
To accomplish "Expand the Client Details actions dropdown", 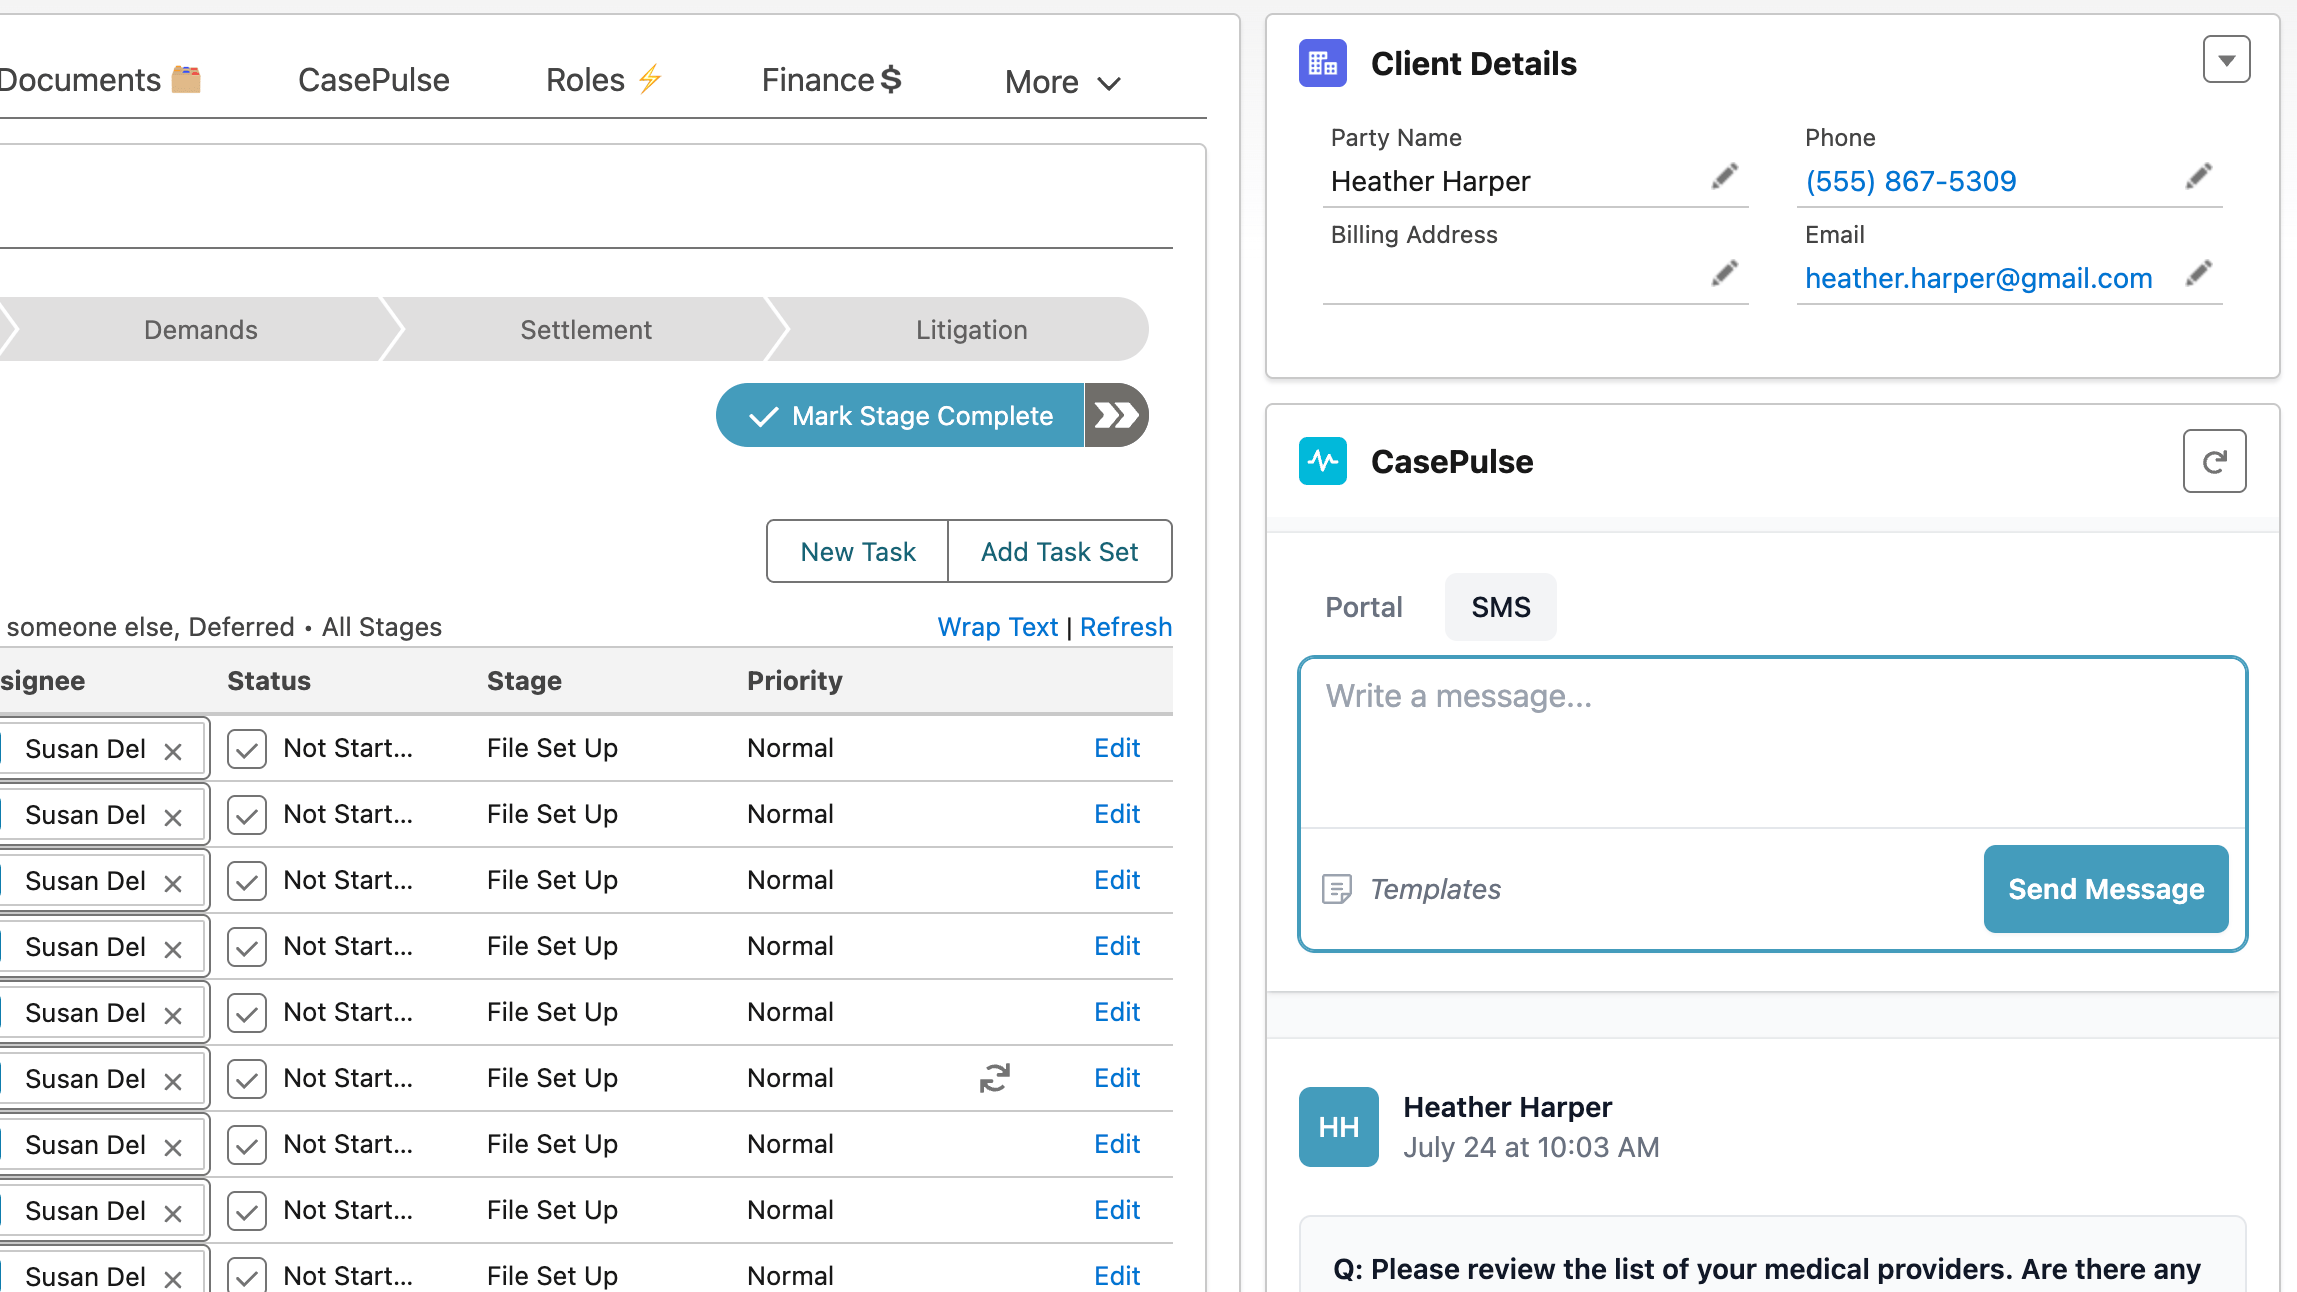I will 2225,59.
